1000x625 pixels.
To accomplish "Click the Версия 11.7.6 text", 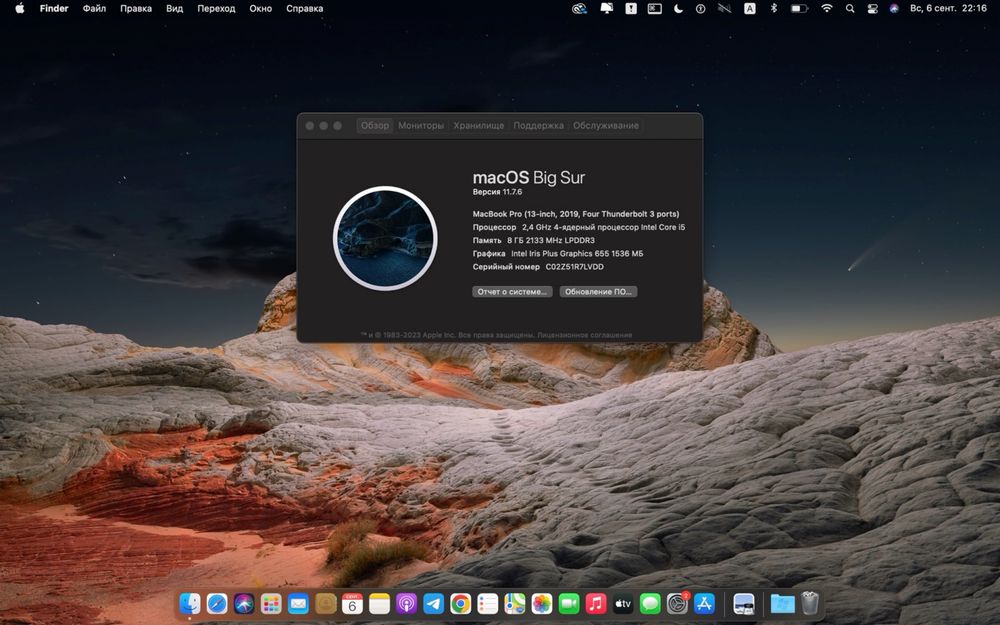I will (x=497, y=191).
